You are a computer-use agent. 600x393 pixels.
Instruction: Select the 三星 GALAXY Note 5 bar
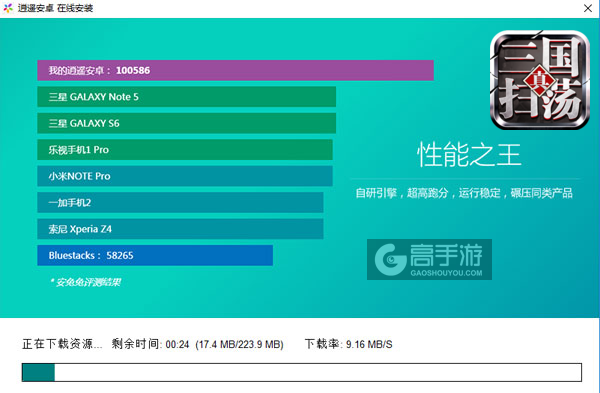point(186,97)
